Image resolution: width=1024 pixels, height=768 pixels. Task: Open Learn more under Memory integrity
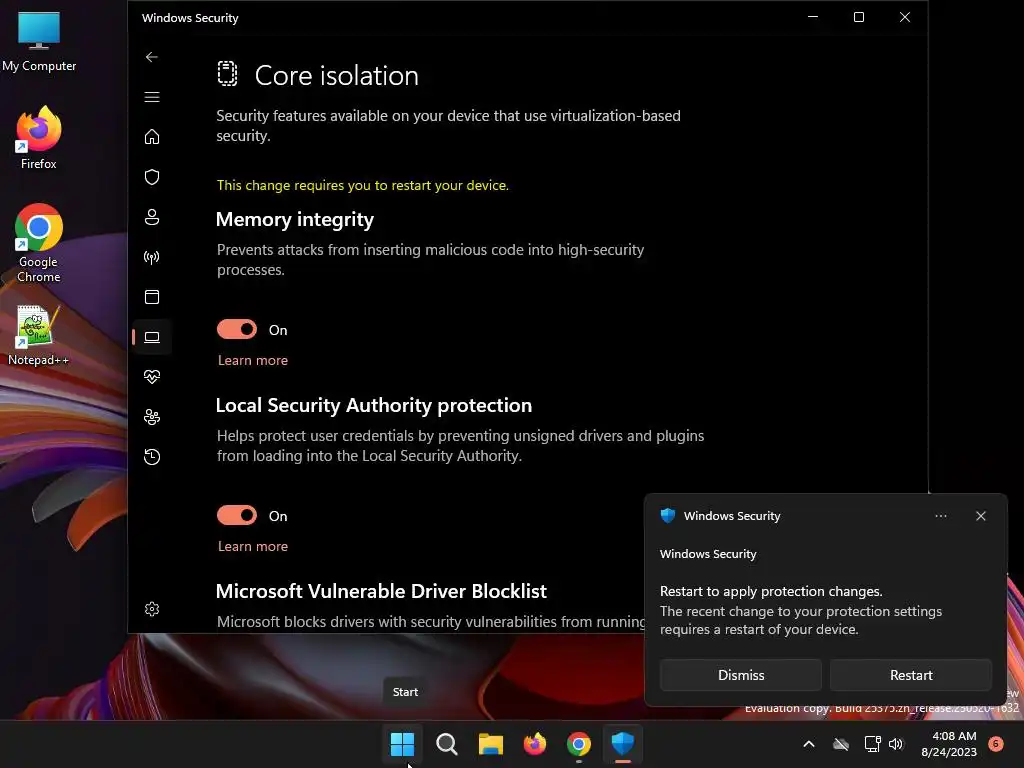pyautogui.click(x=253, y=360)
